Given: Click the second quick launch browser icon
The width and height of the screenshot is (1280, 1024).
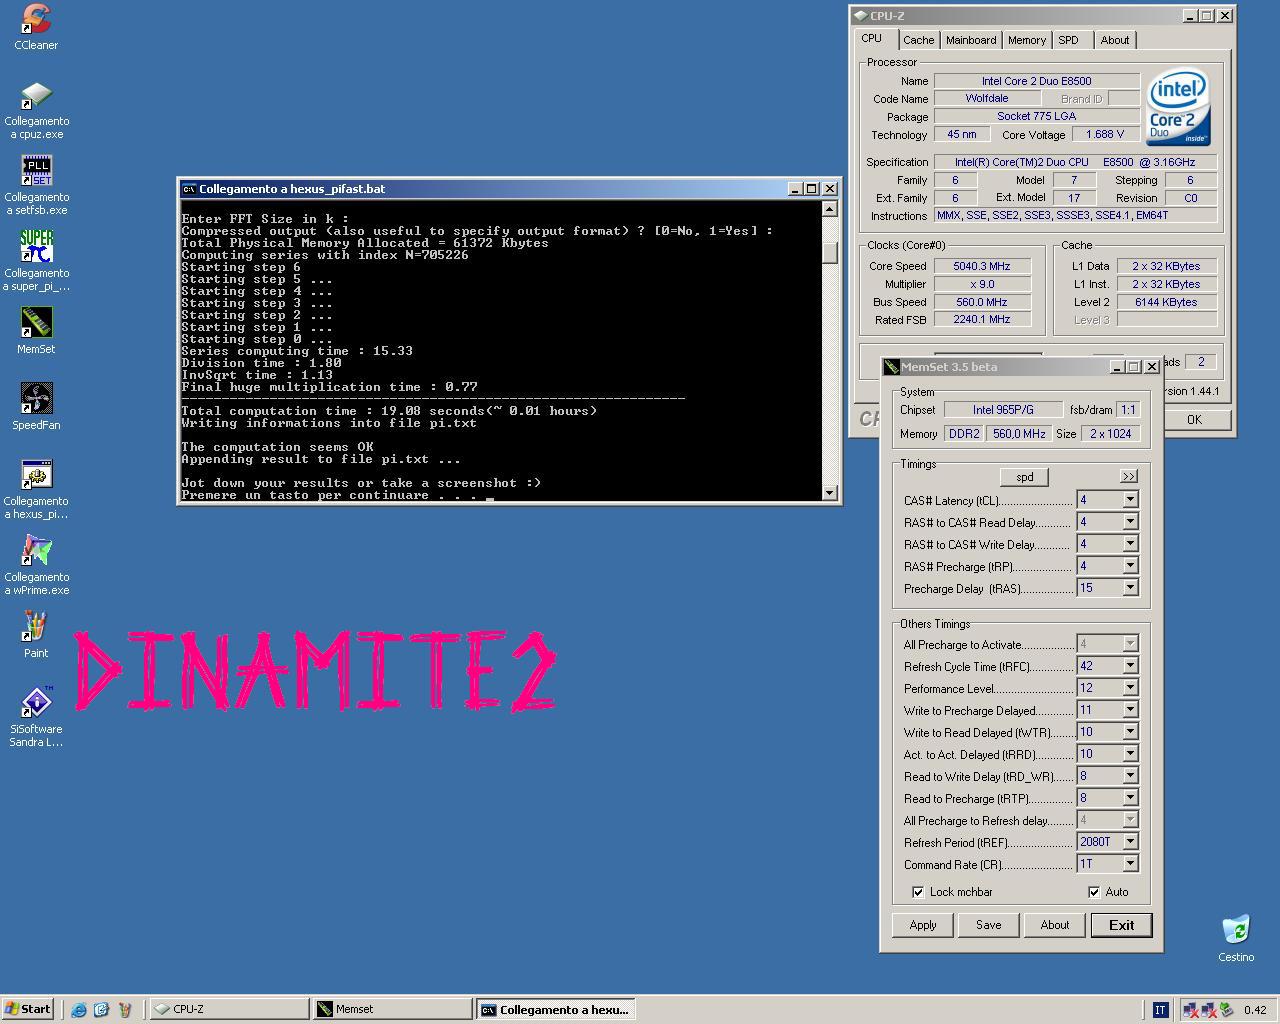Looking at the screenshot, I should [x=101, y=1009].
